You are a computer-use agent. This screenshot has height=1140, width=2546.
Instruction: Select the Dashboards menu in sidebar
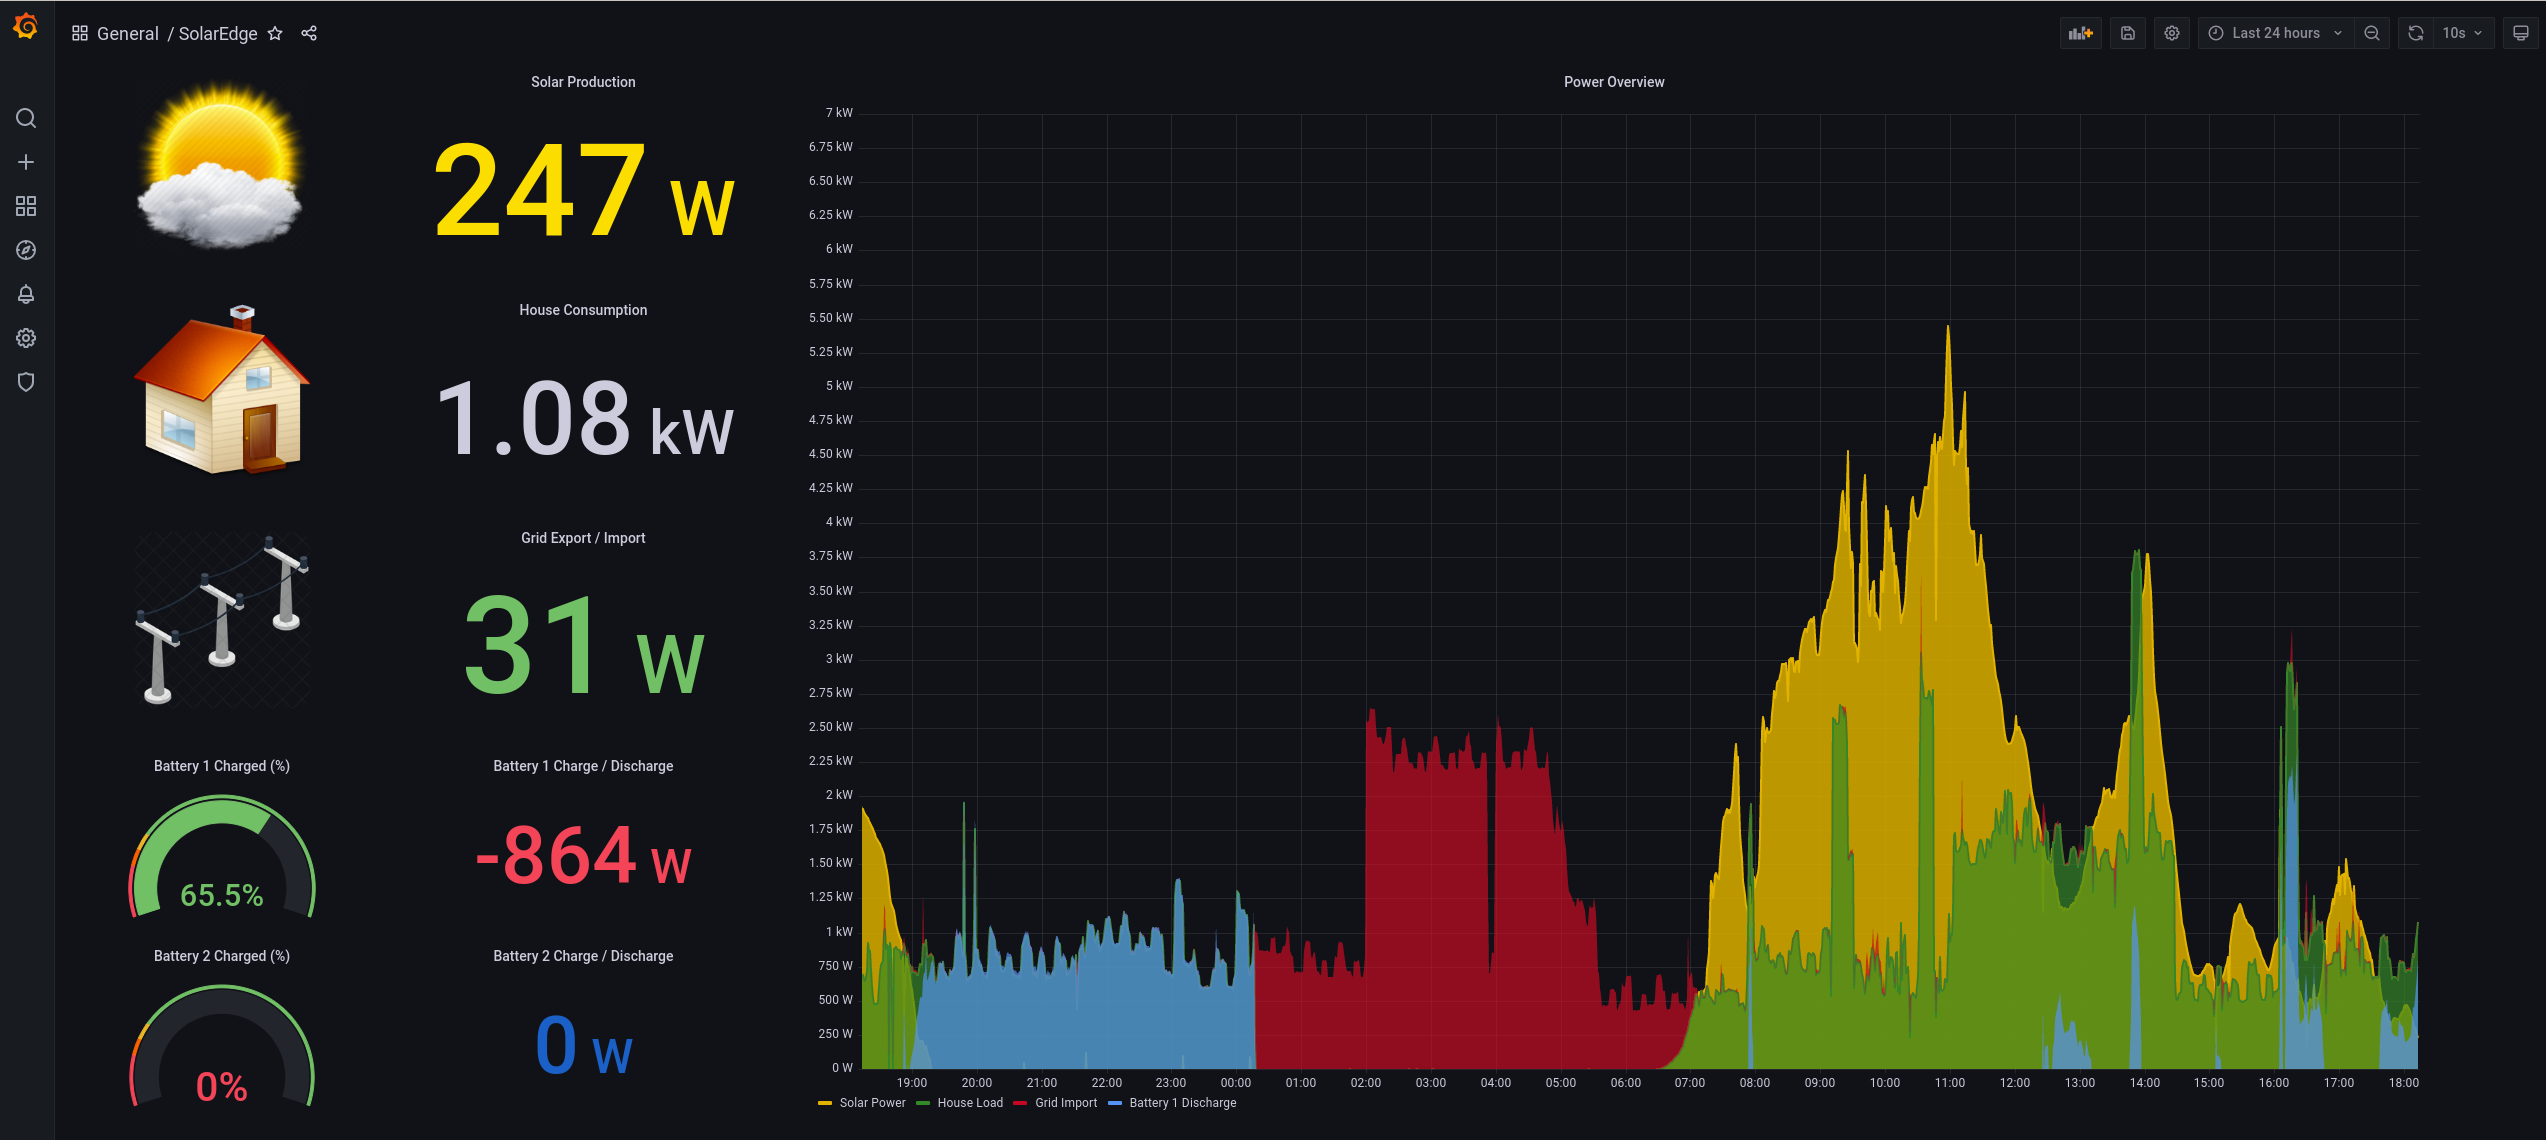click(25, 206)
